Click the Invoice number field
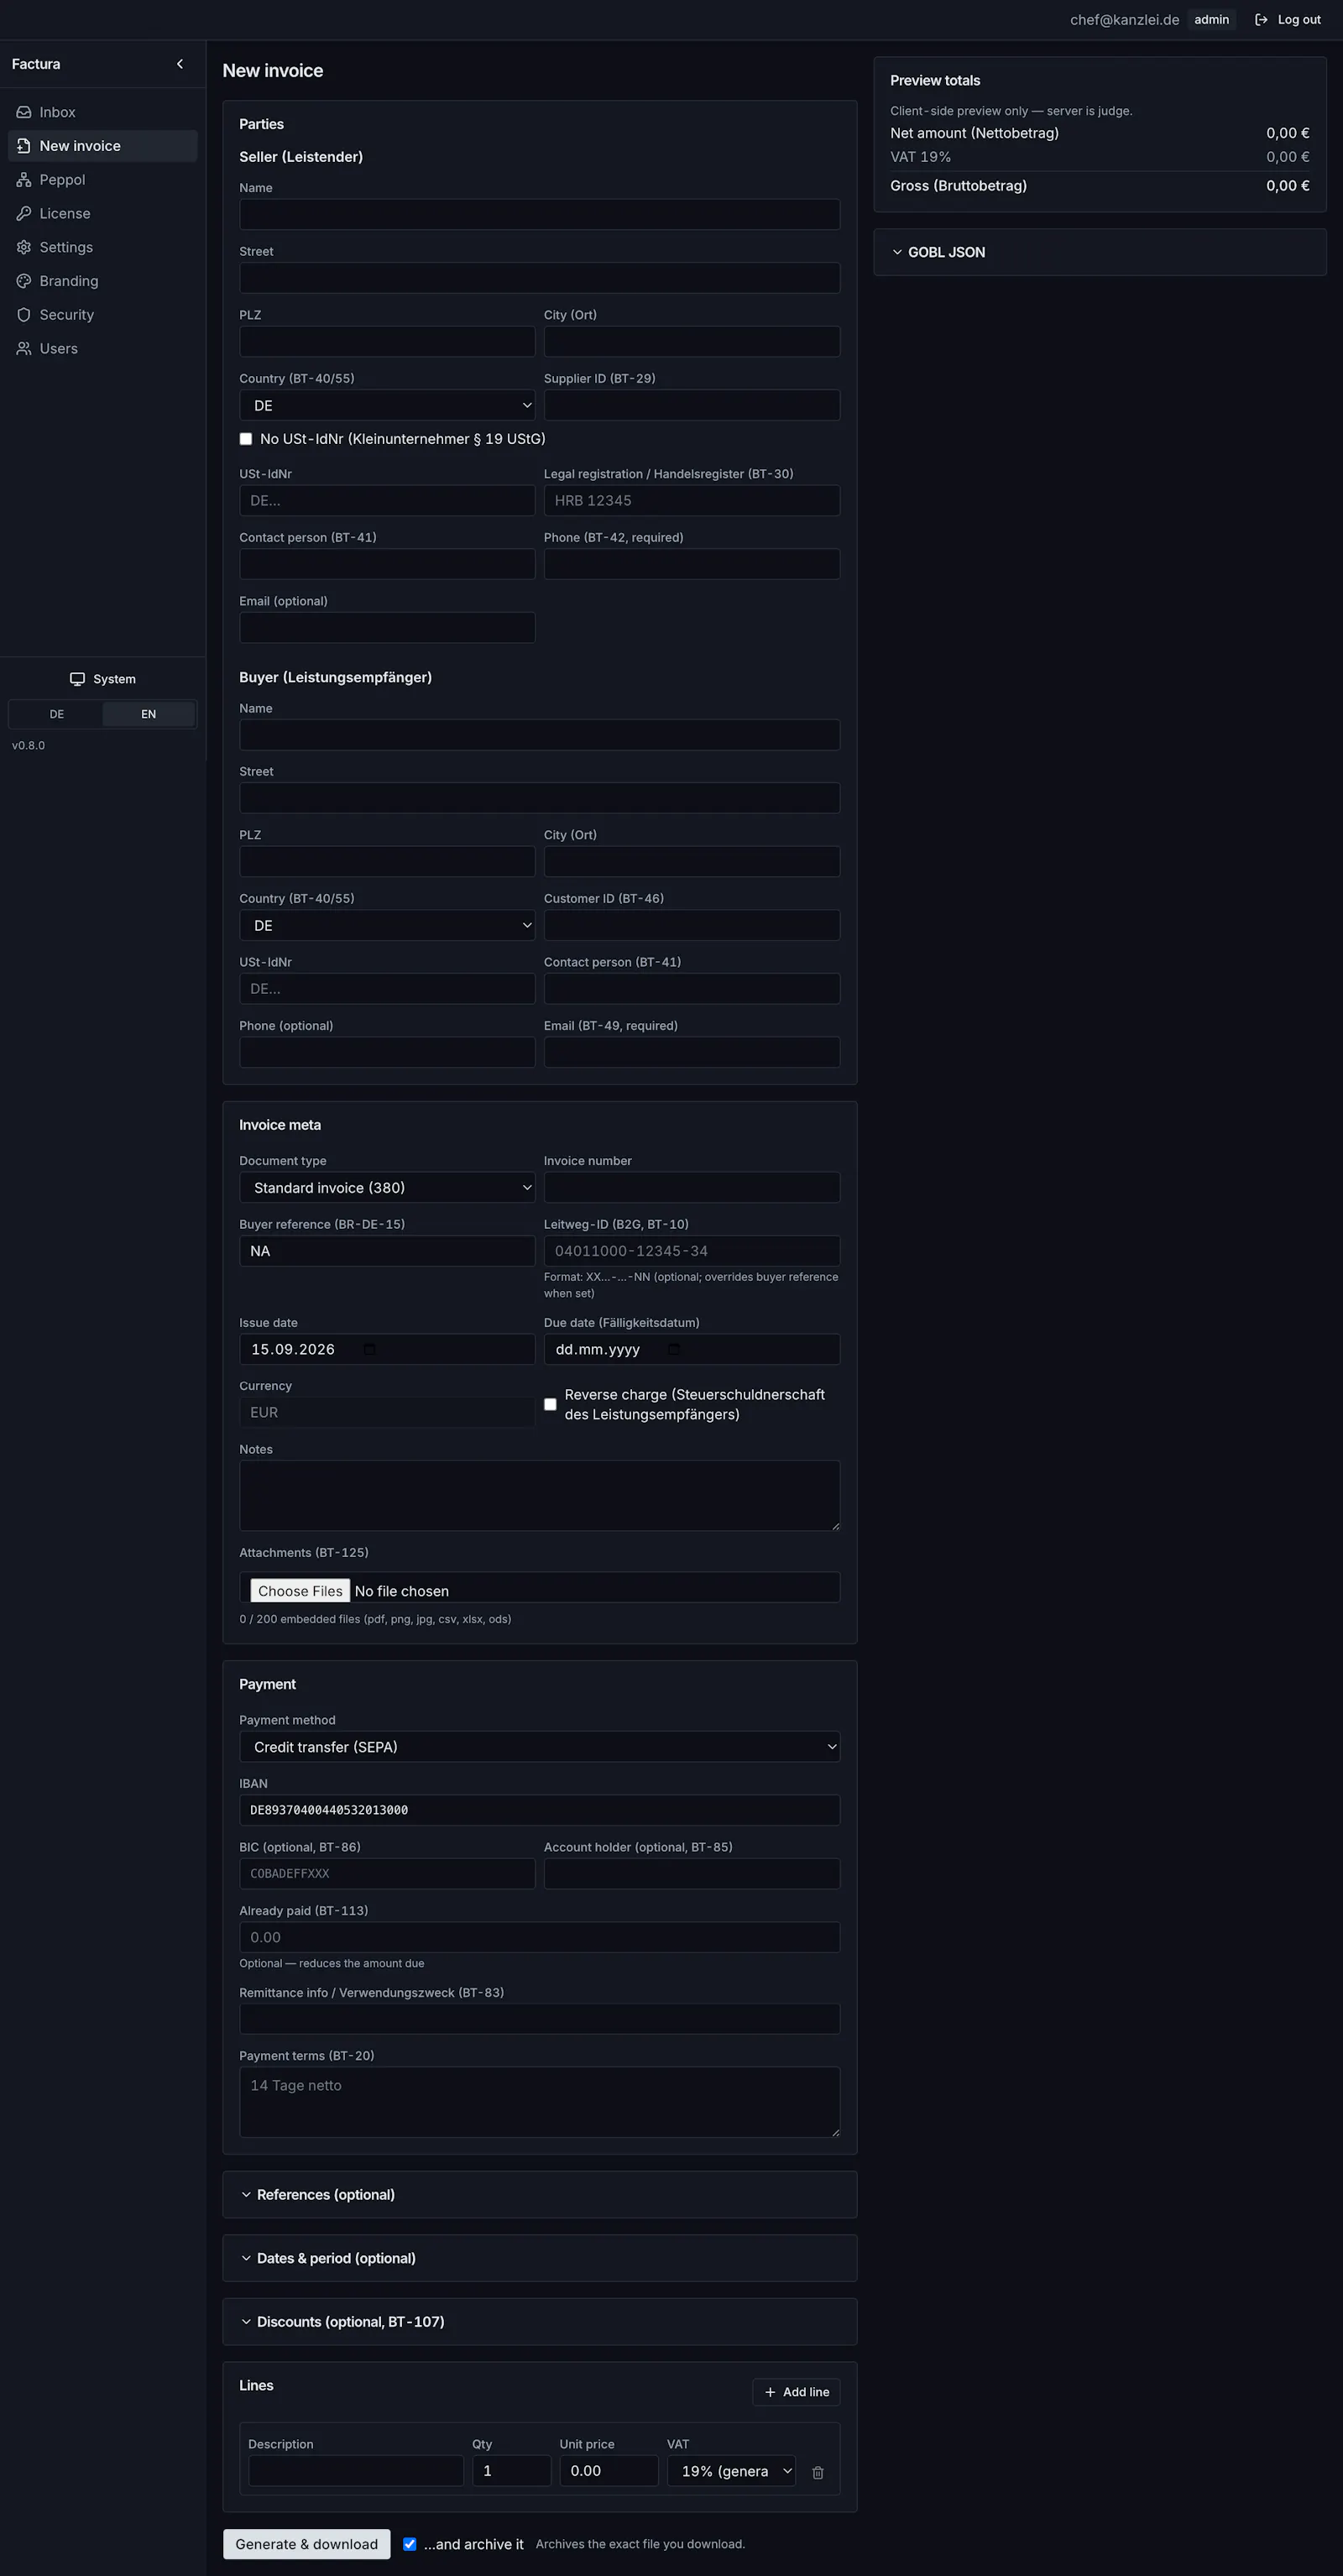The height and width of the screenshot is (2576, 1343). click(x=691, y=1187)
